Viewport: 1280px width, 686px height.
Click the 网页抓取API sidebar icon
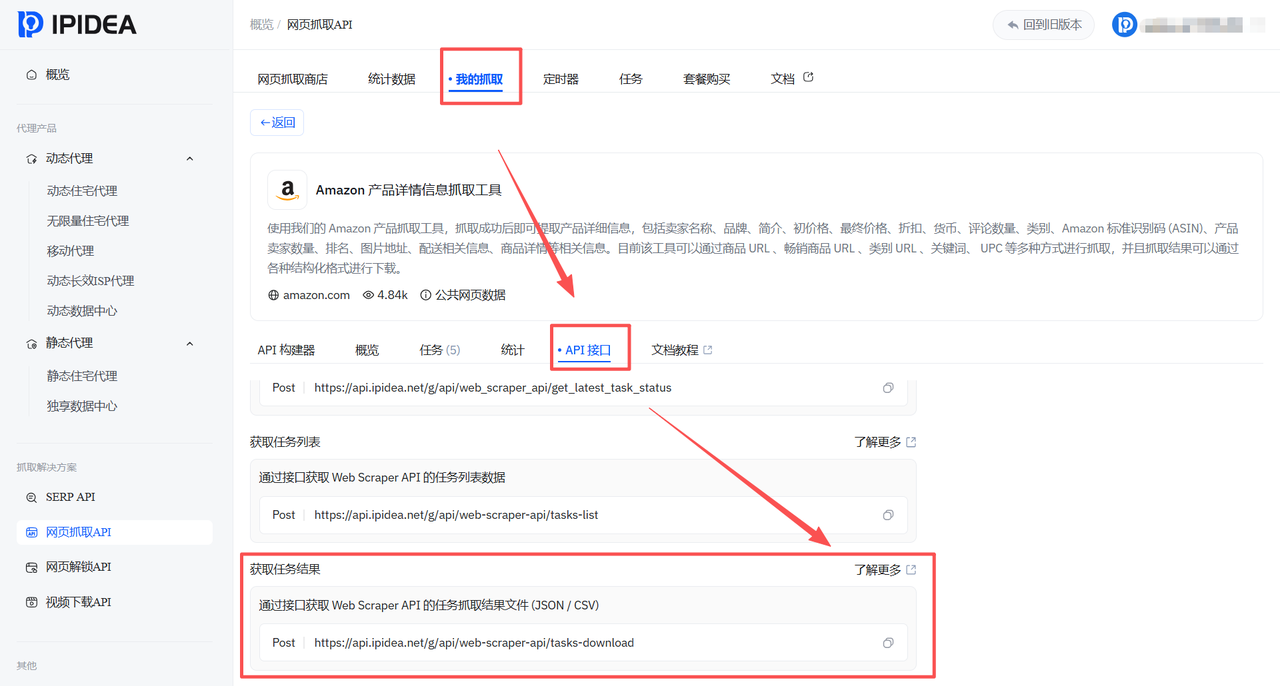point(32,532)
